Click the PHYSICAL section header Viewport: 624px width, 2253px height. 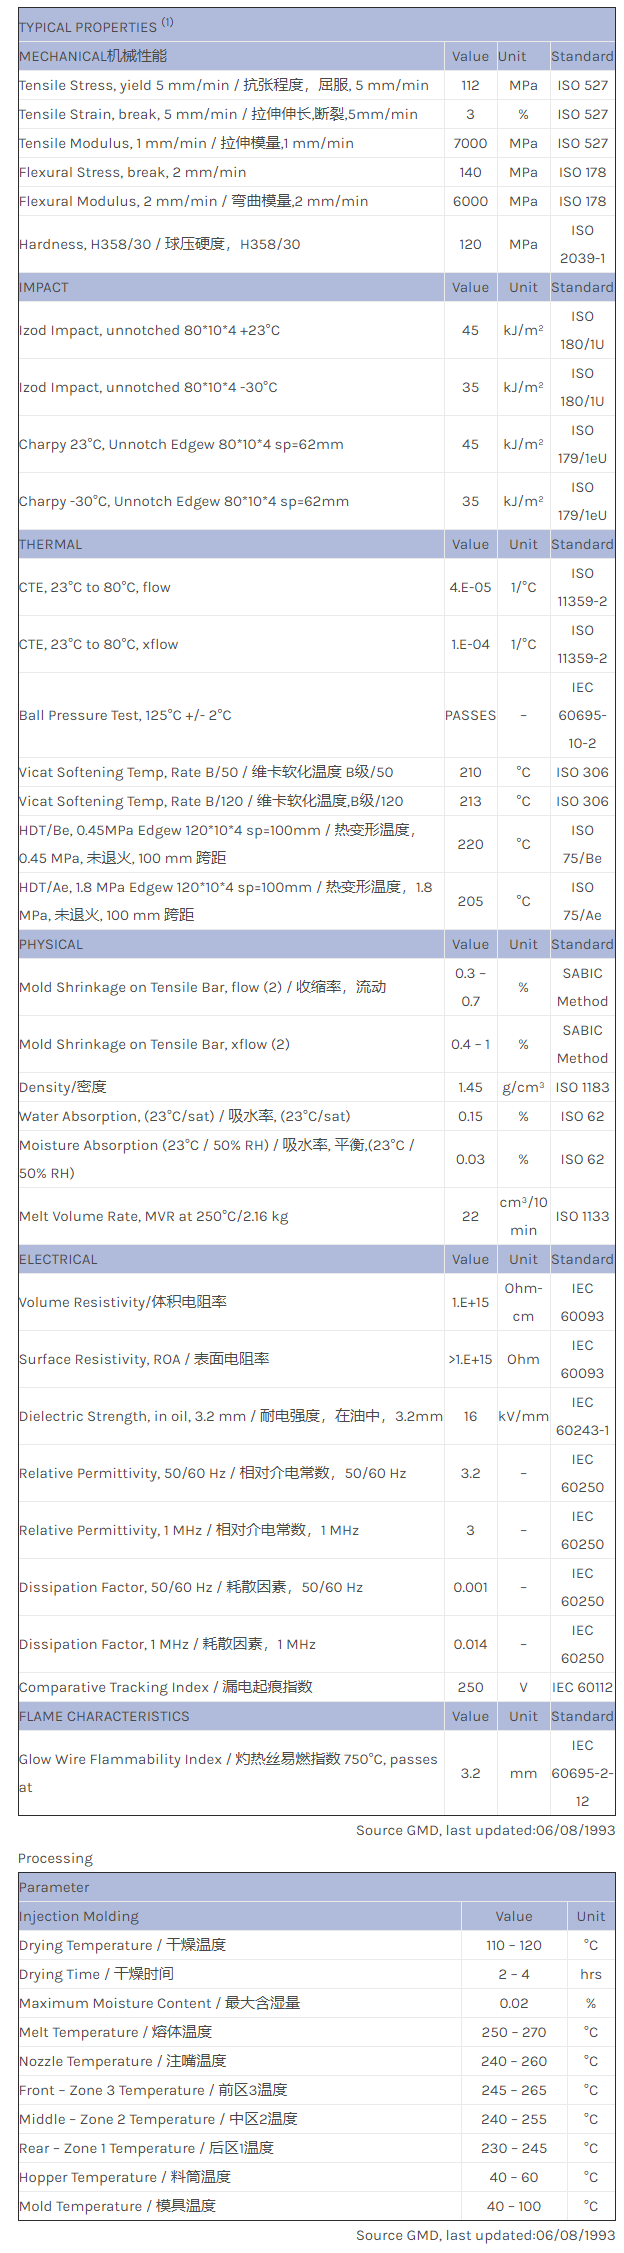click(x=51, y=944)
